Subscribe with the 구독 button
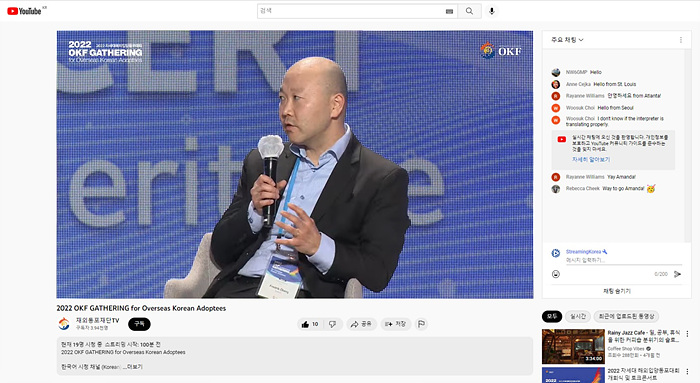 139,324
